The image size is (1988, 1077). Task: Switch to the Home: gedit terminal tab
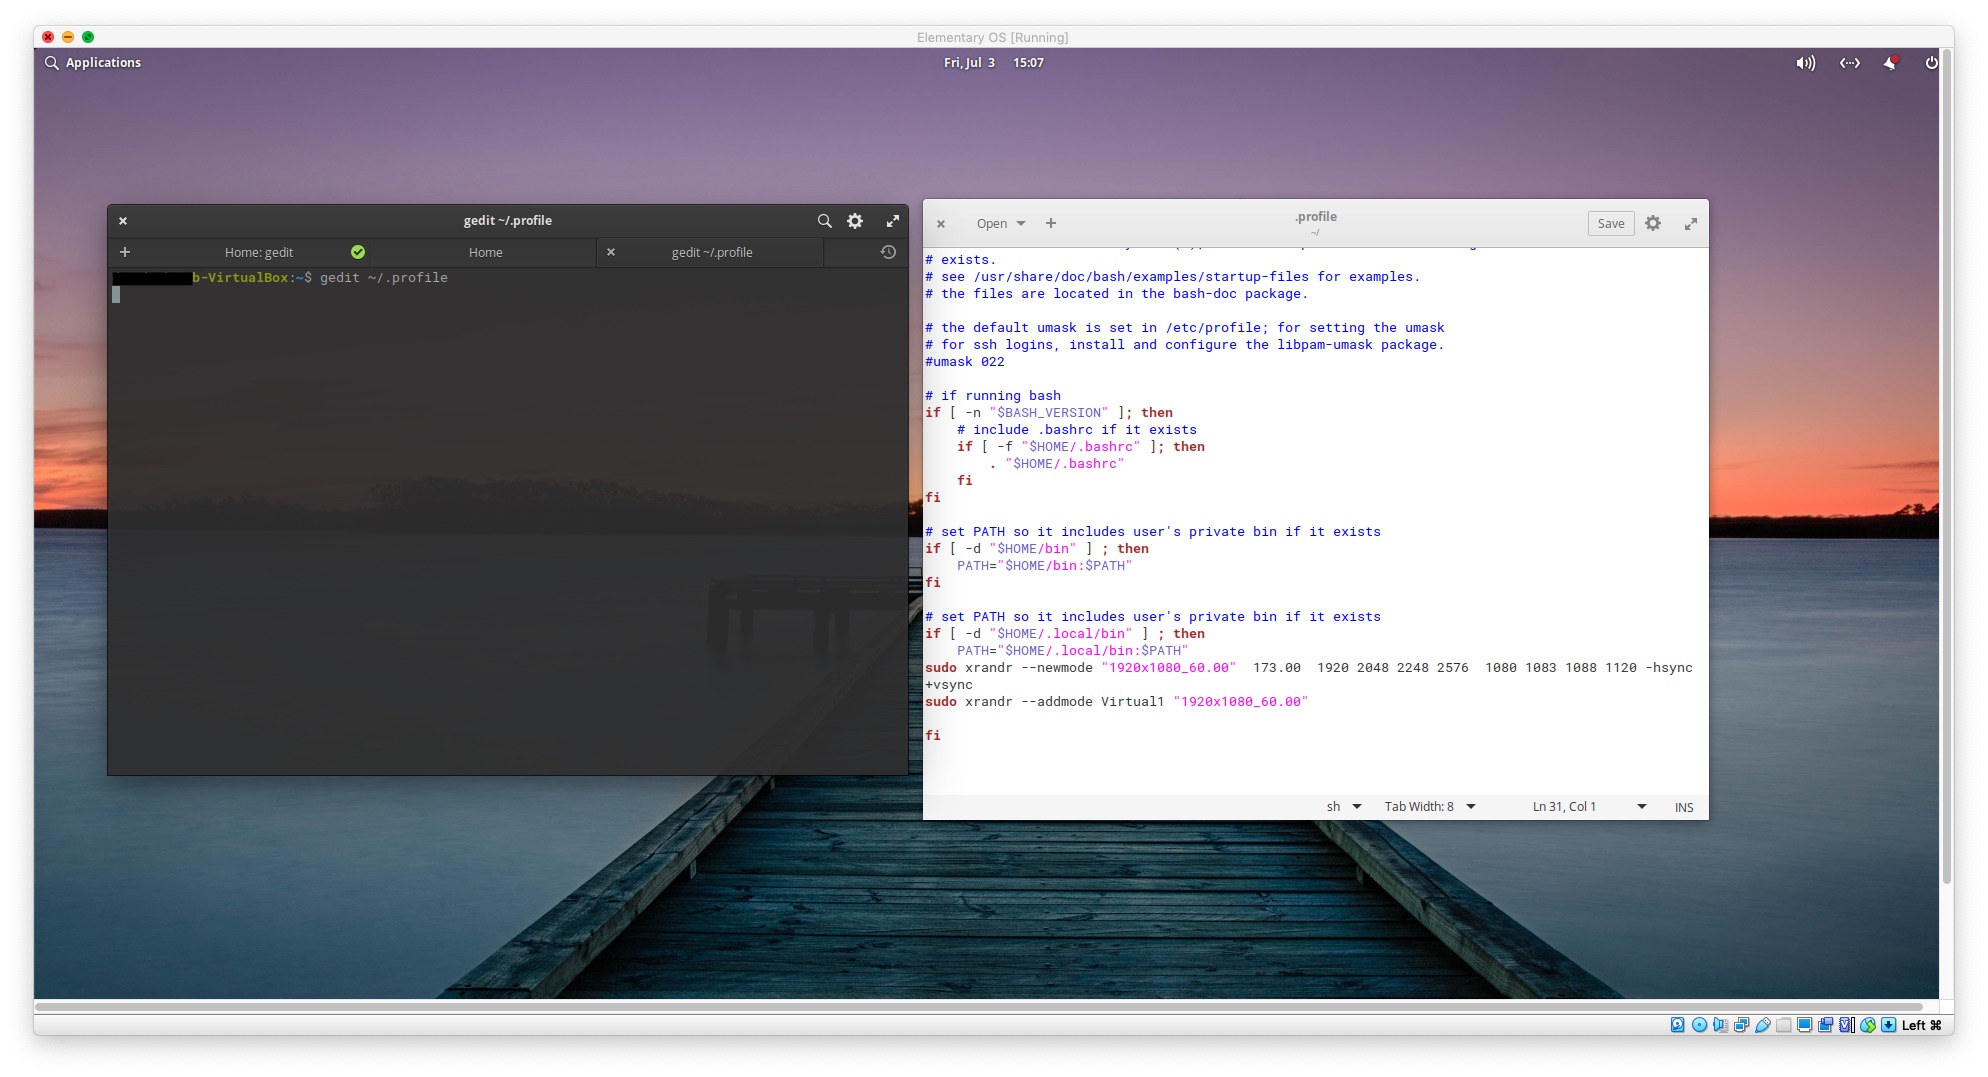pyautogui.click(x=259, y=252)
